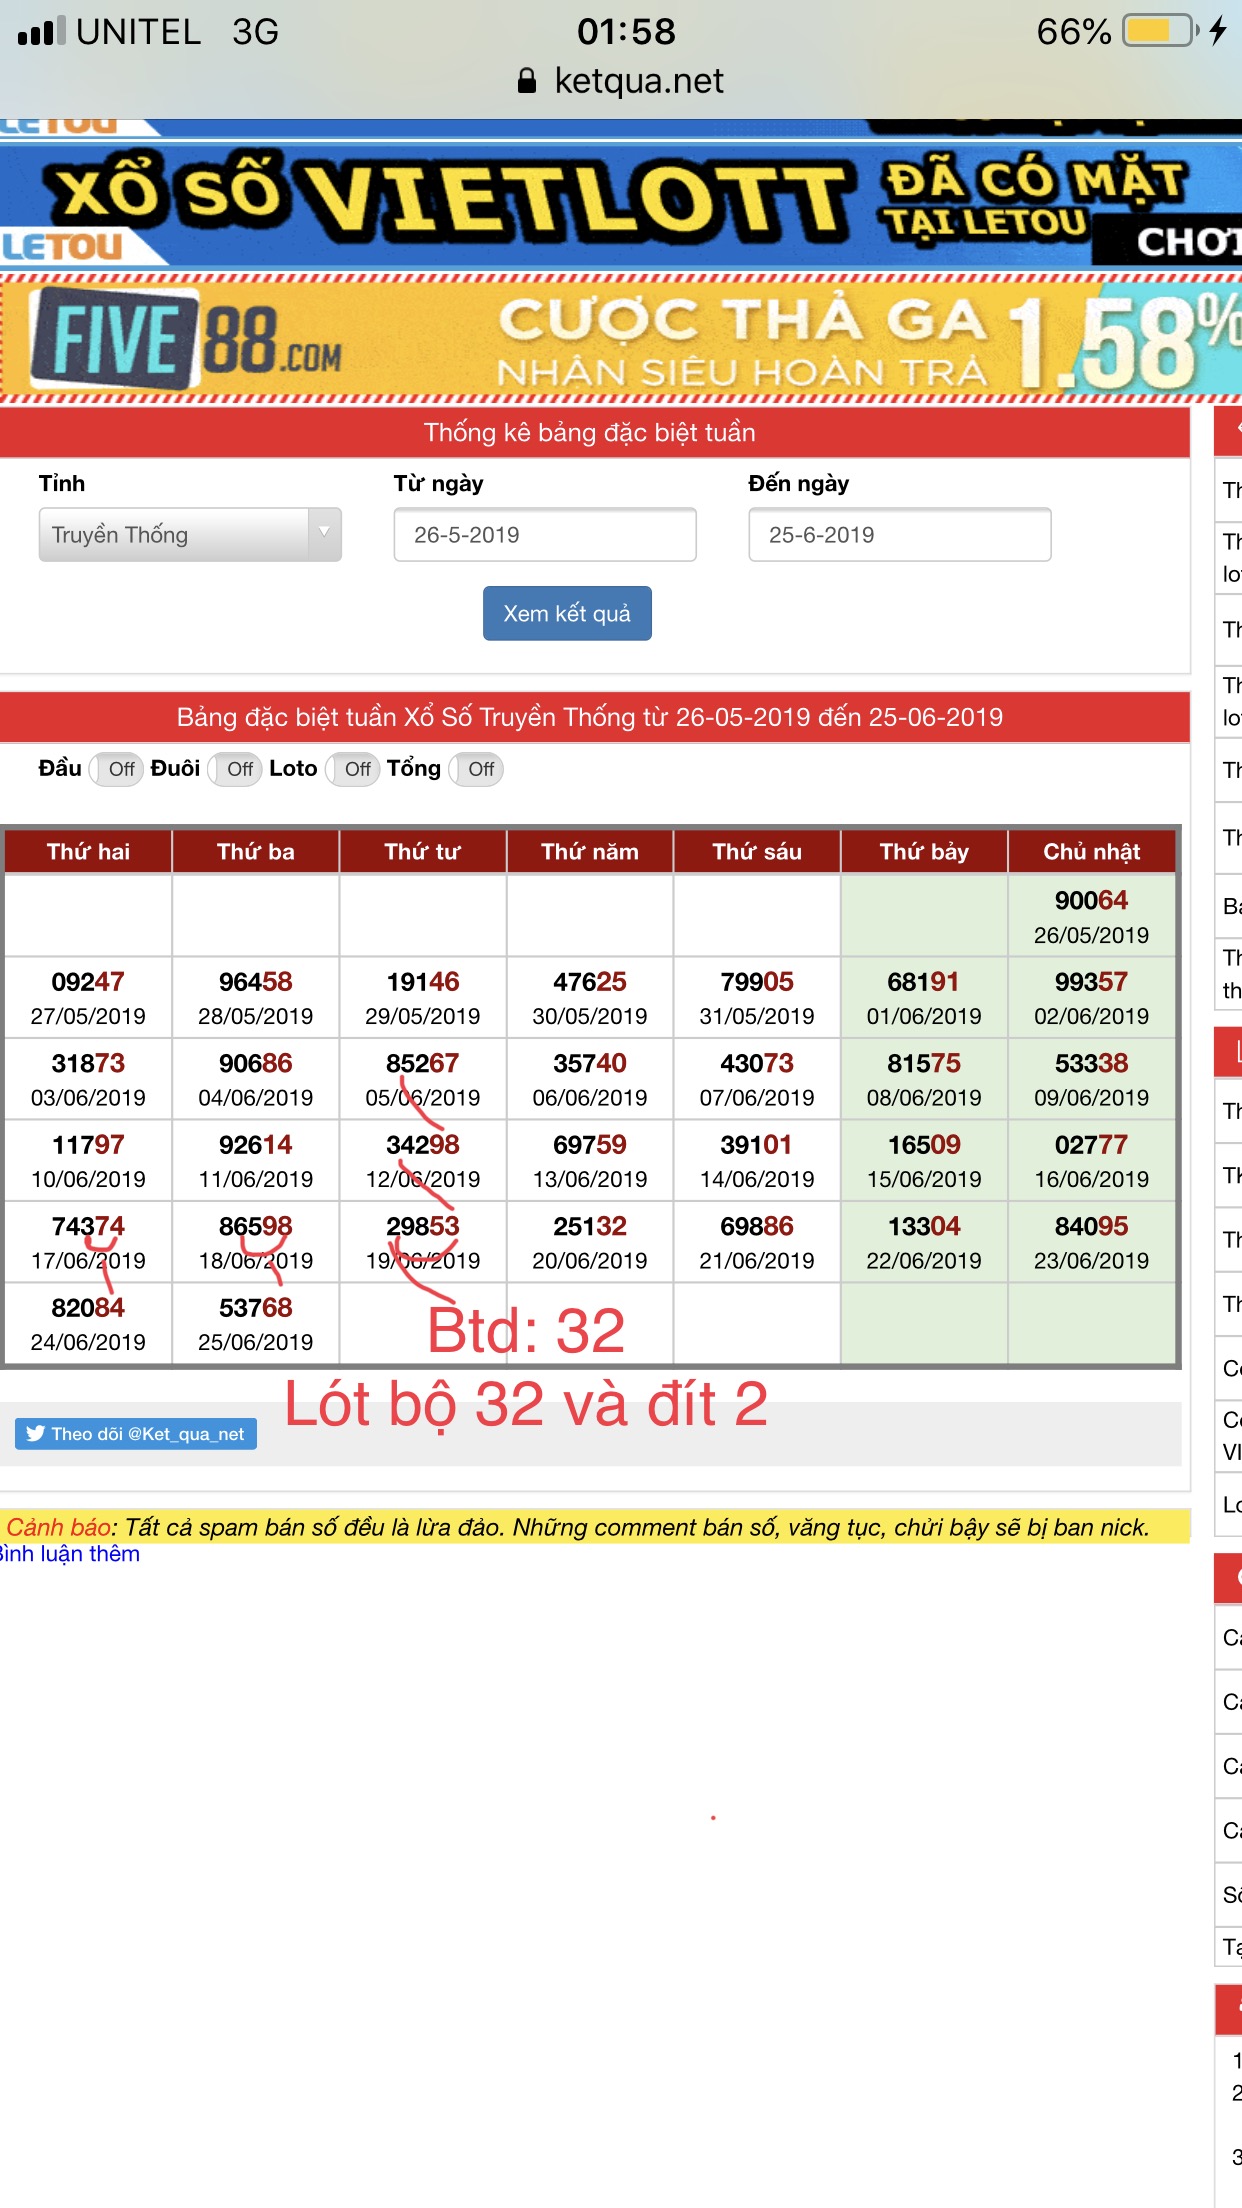Image resolution: width=1242 pixels, height=2208 pixels.
Task: Click the Đến ngày date field
Action: [x=899, y=535]
